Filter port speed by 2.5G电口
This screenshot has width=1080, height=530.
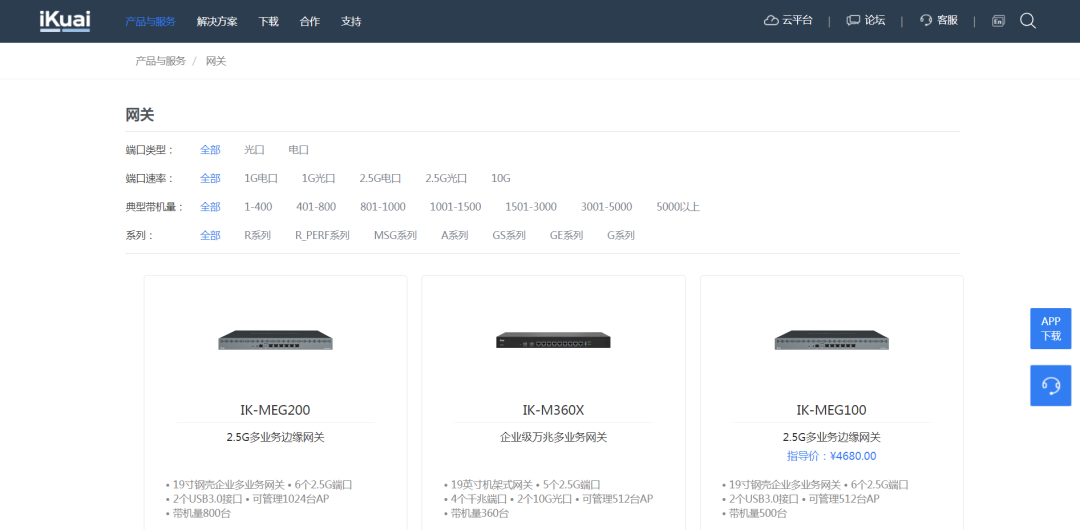point(380,179)
